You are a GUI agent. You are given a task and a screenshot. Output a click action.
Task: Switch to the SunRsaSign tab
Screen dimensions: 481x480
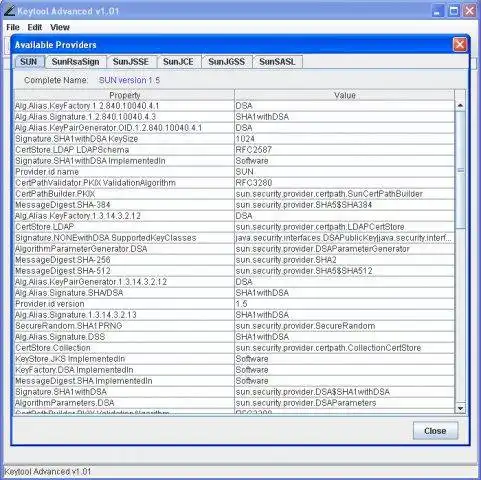(76, 62)
